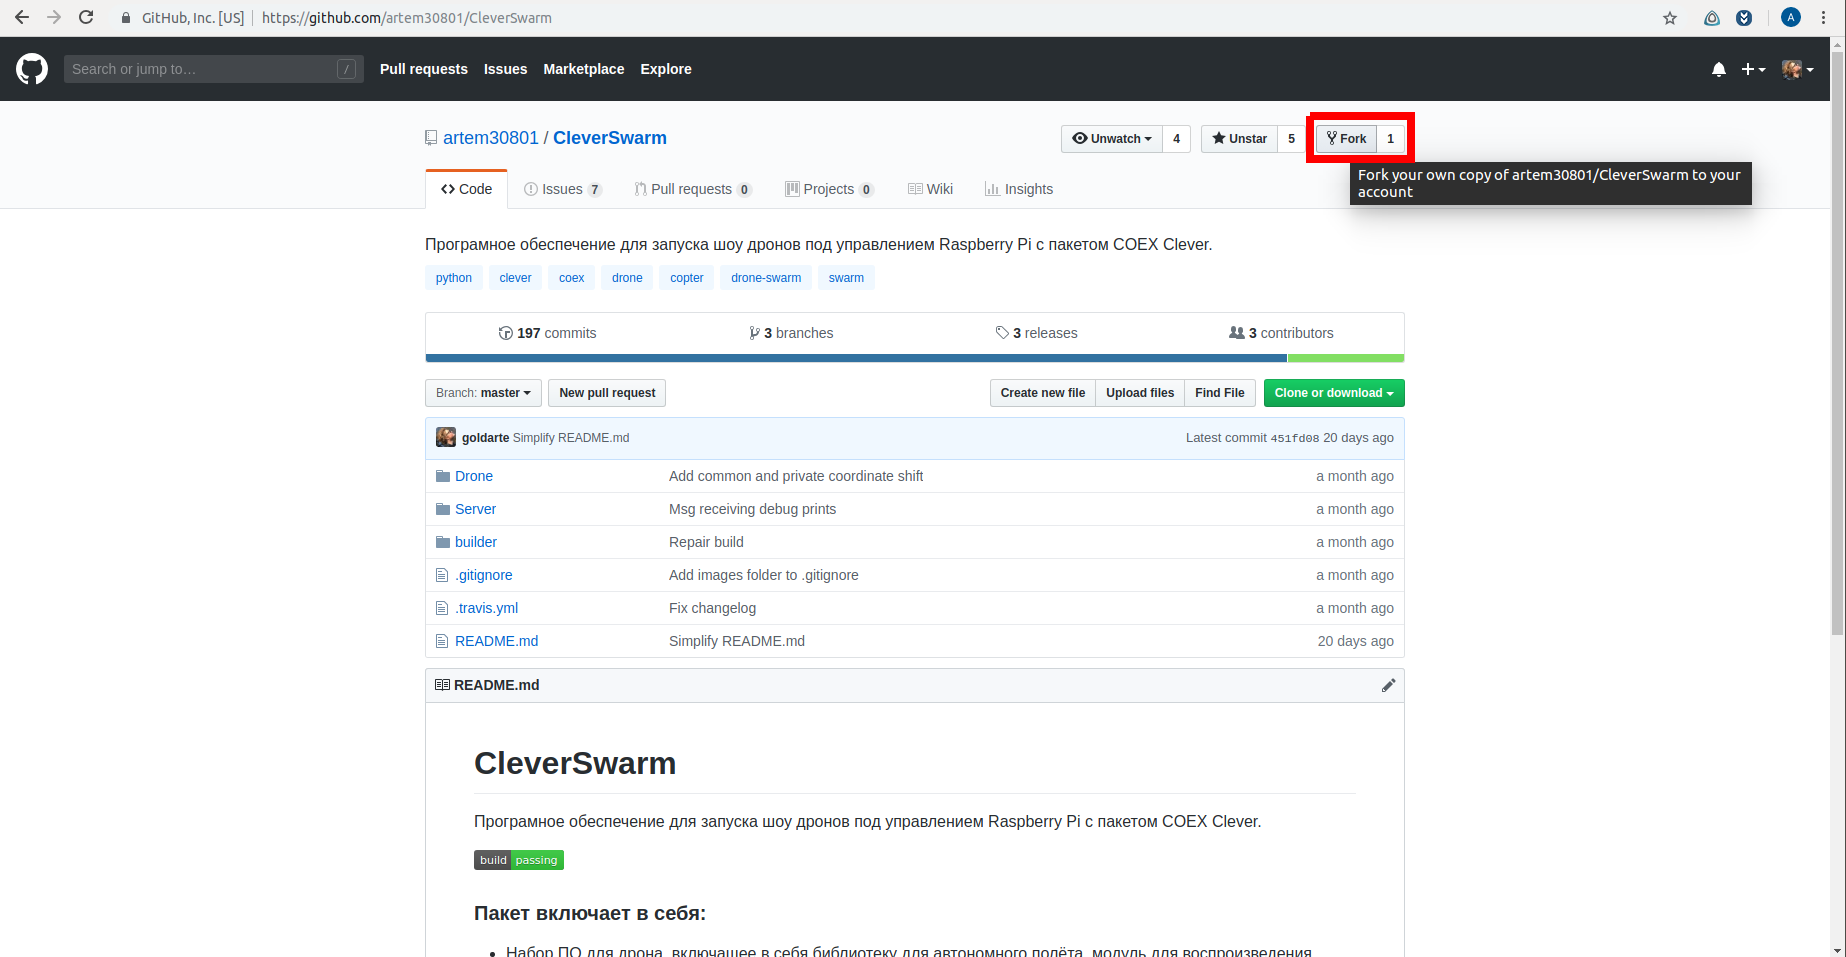
Task: Expand the Branch: master selector
Action: [483, 393]
